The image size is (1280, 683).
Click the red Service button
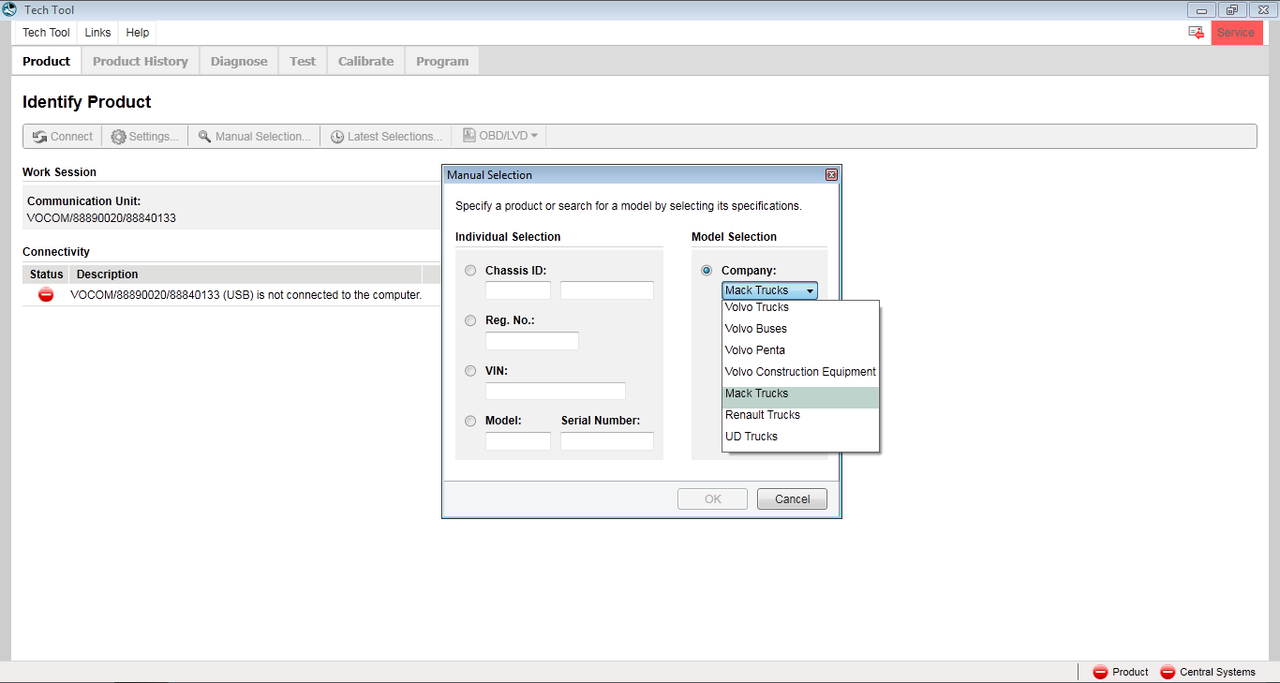(x=1236, y=32)
